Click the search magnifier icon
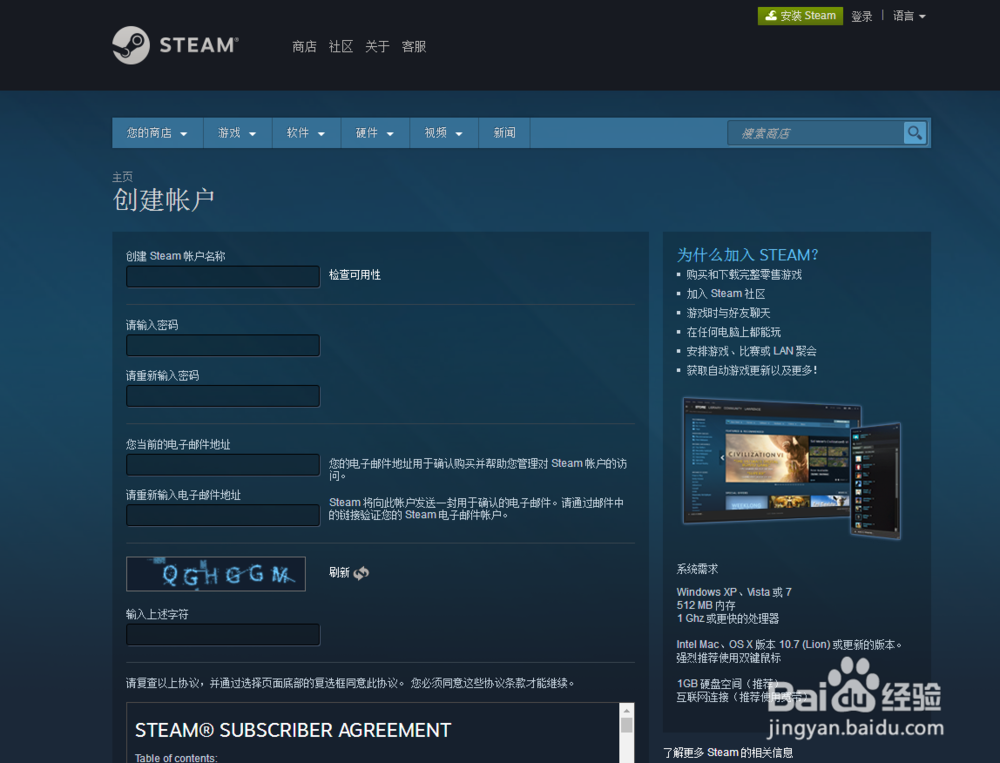1000x763 pixels. coord(915,133)
